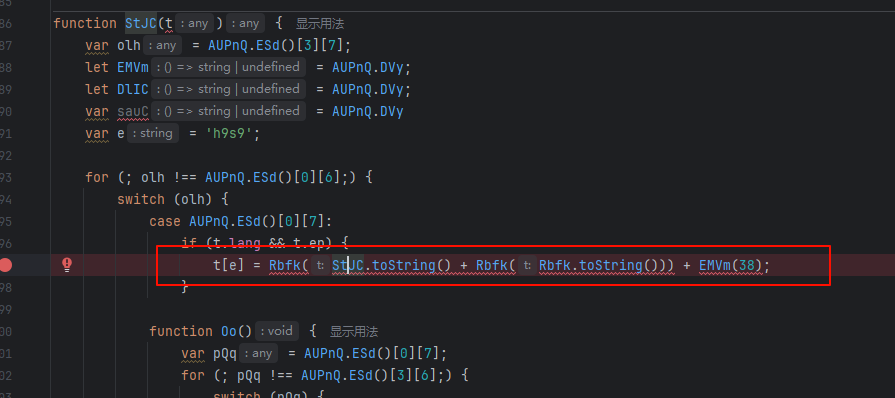
Task: Click the ': void' return hint of Oo
Action: coord(276,331)
